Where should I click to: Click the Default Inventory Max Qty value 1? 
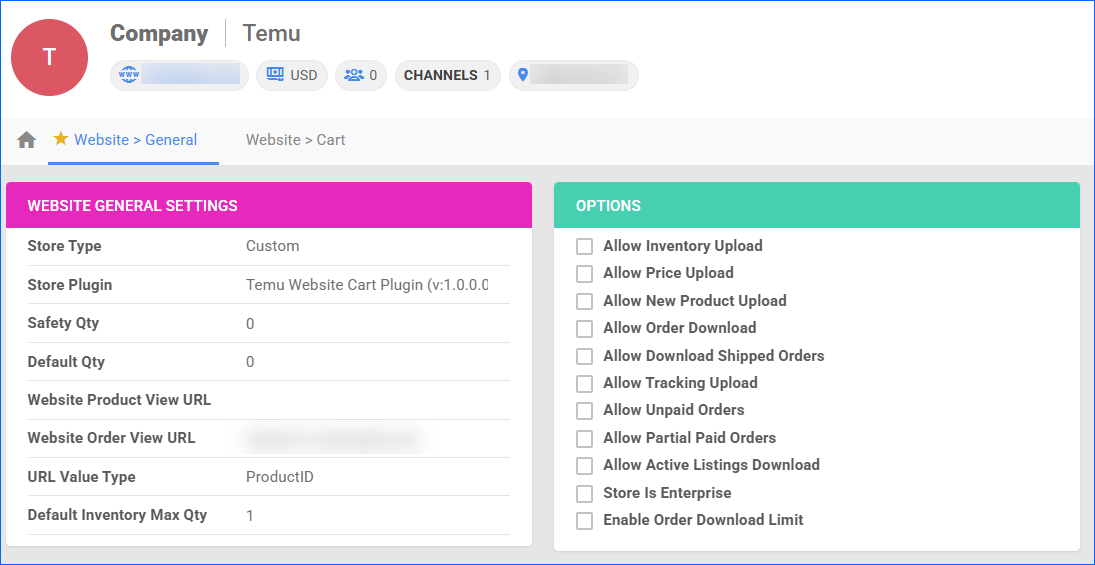(250, 515)
